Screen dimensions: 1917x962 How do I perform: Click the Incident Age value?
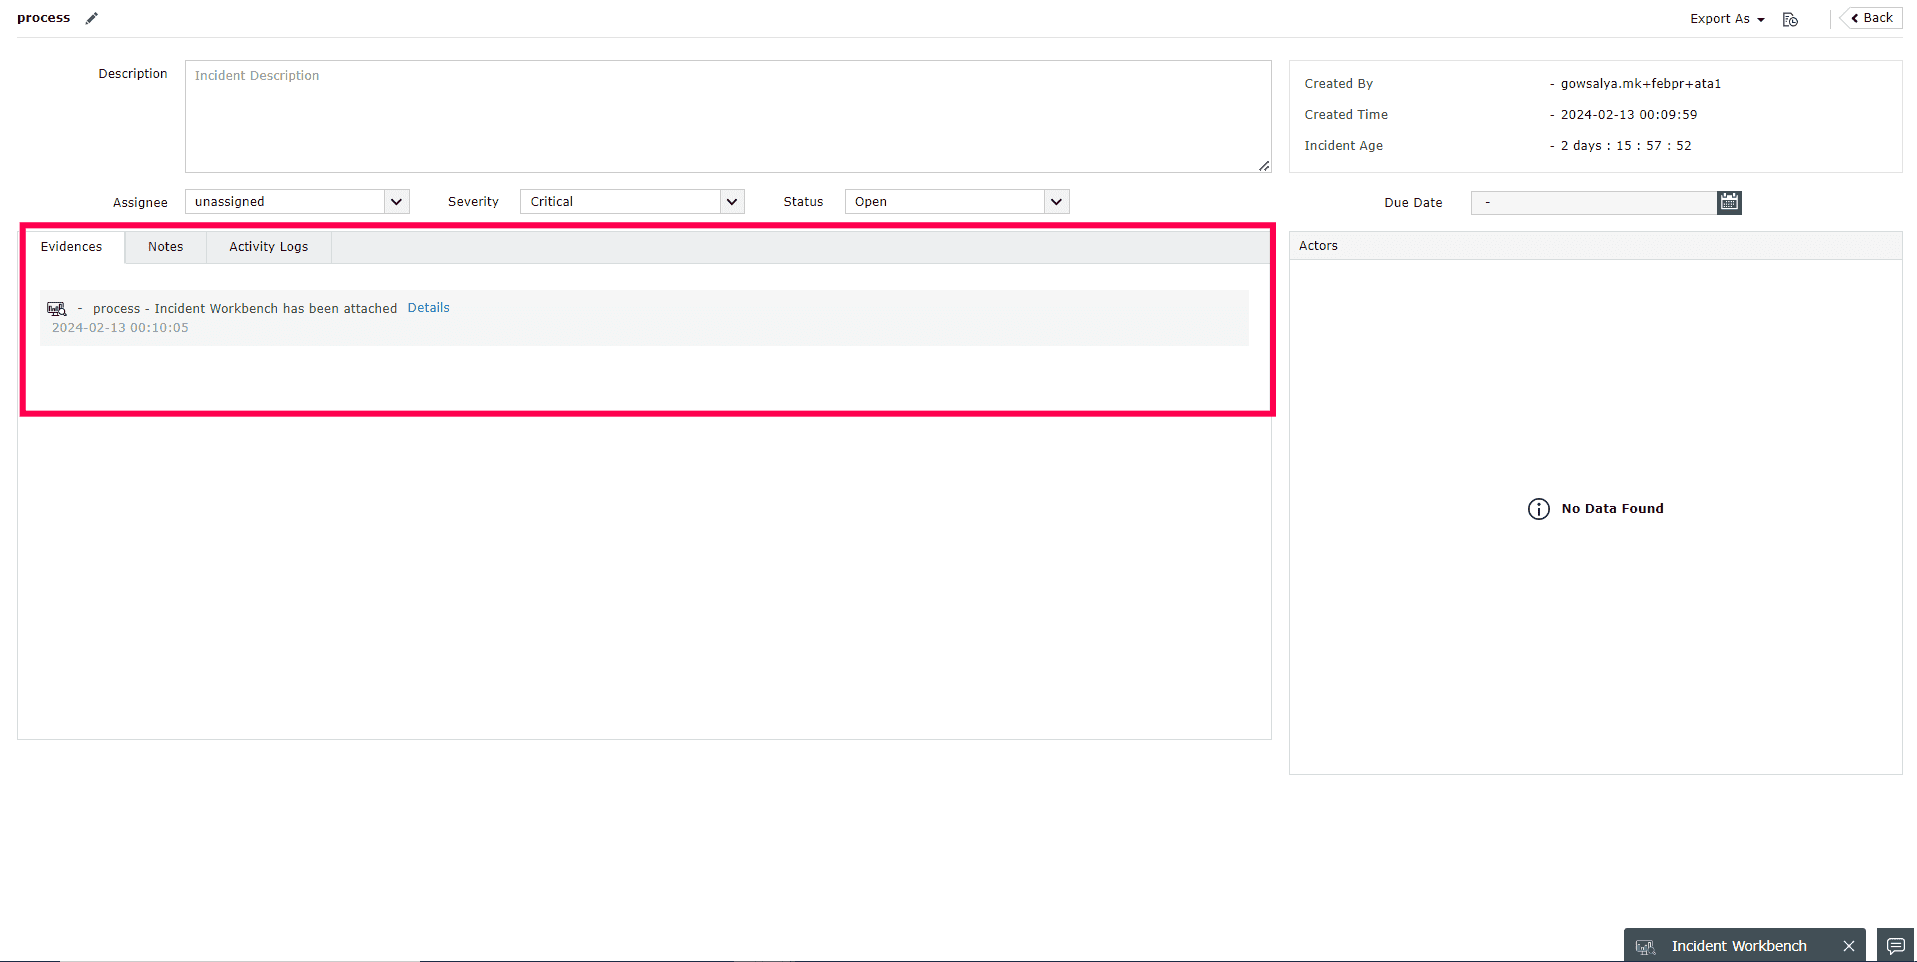click(x=1626, y=146)
